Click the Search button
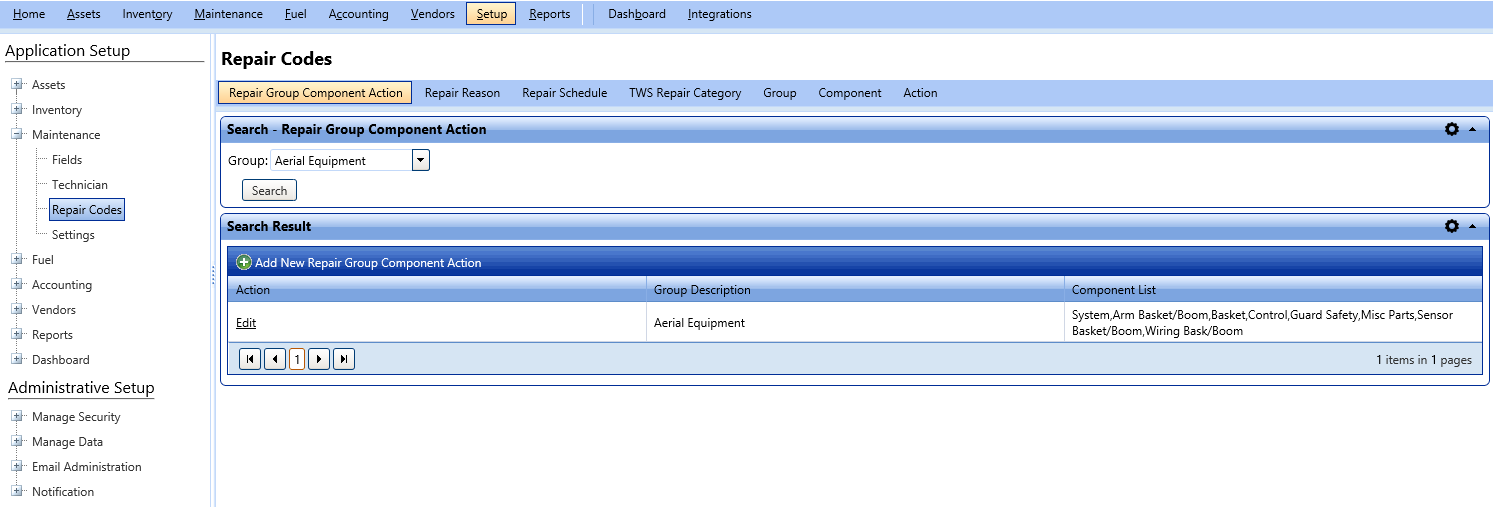Screen dimensions: 1493x507 click(x=269, y=190)
